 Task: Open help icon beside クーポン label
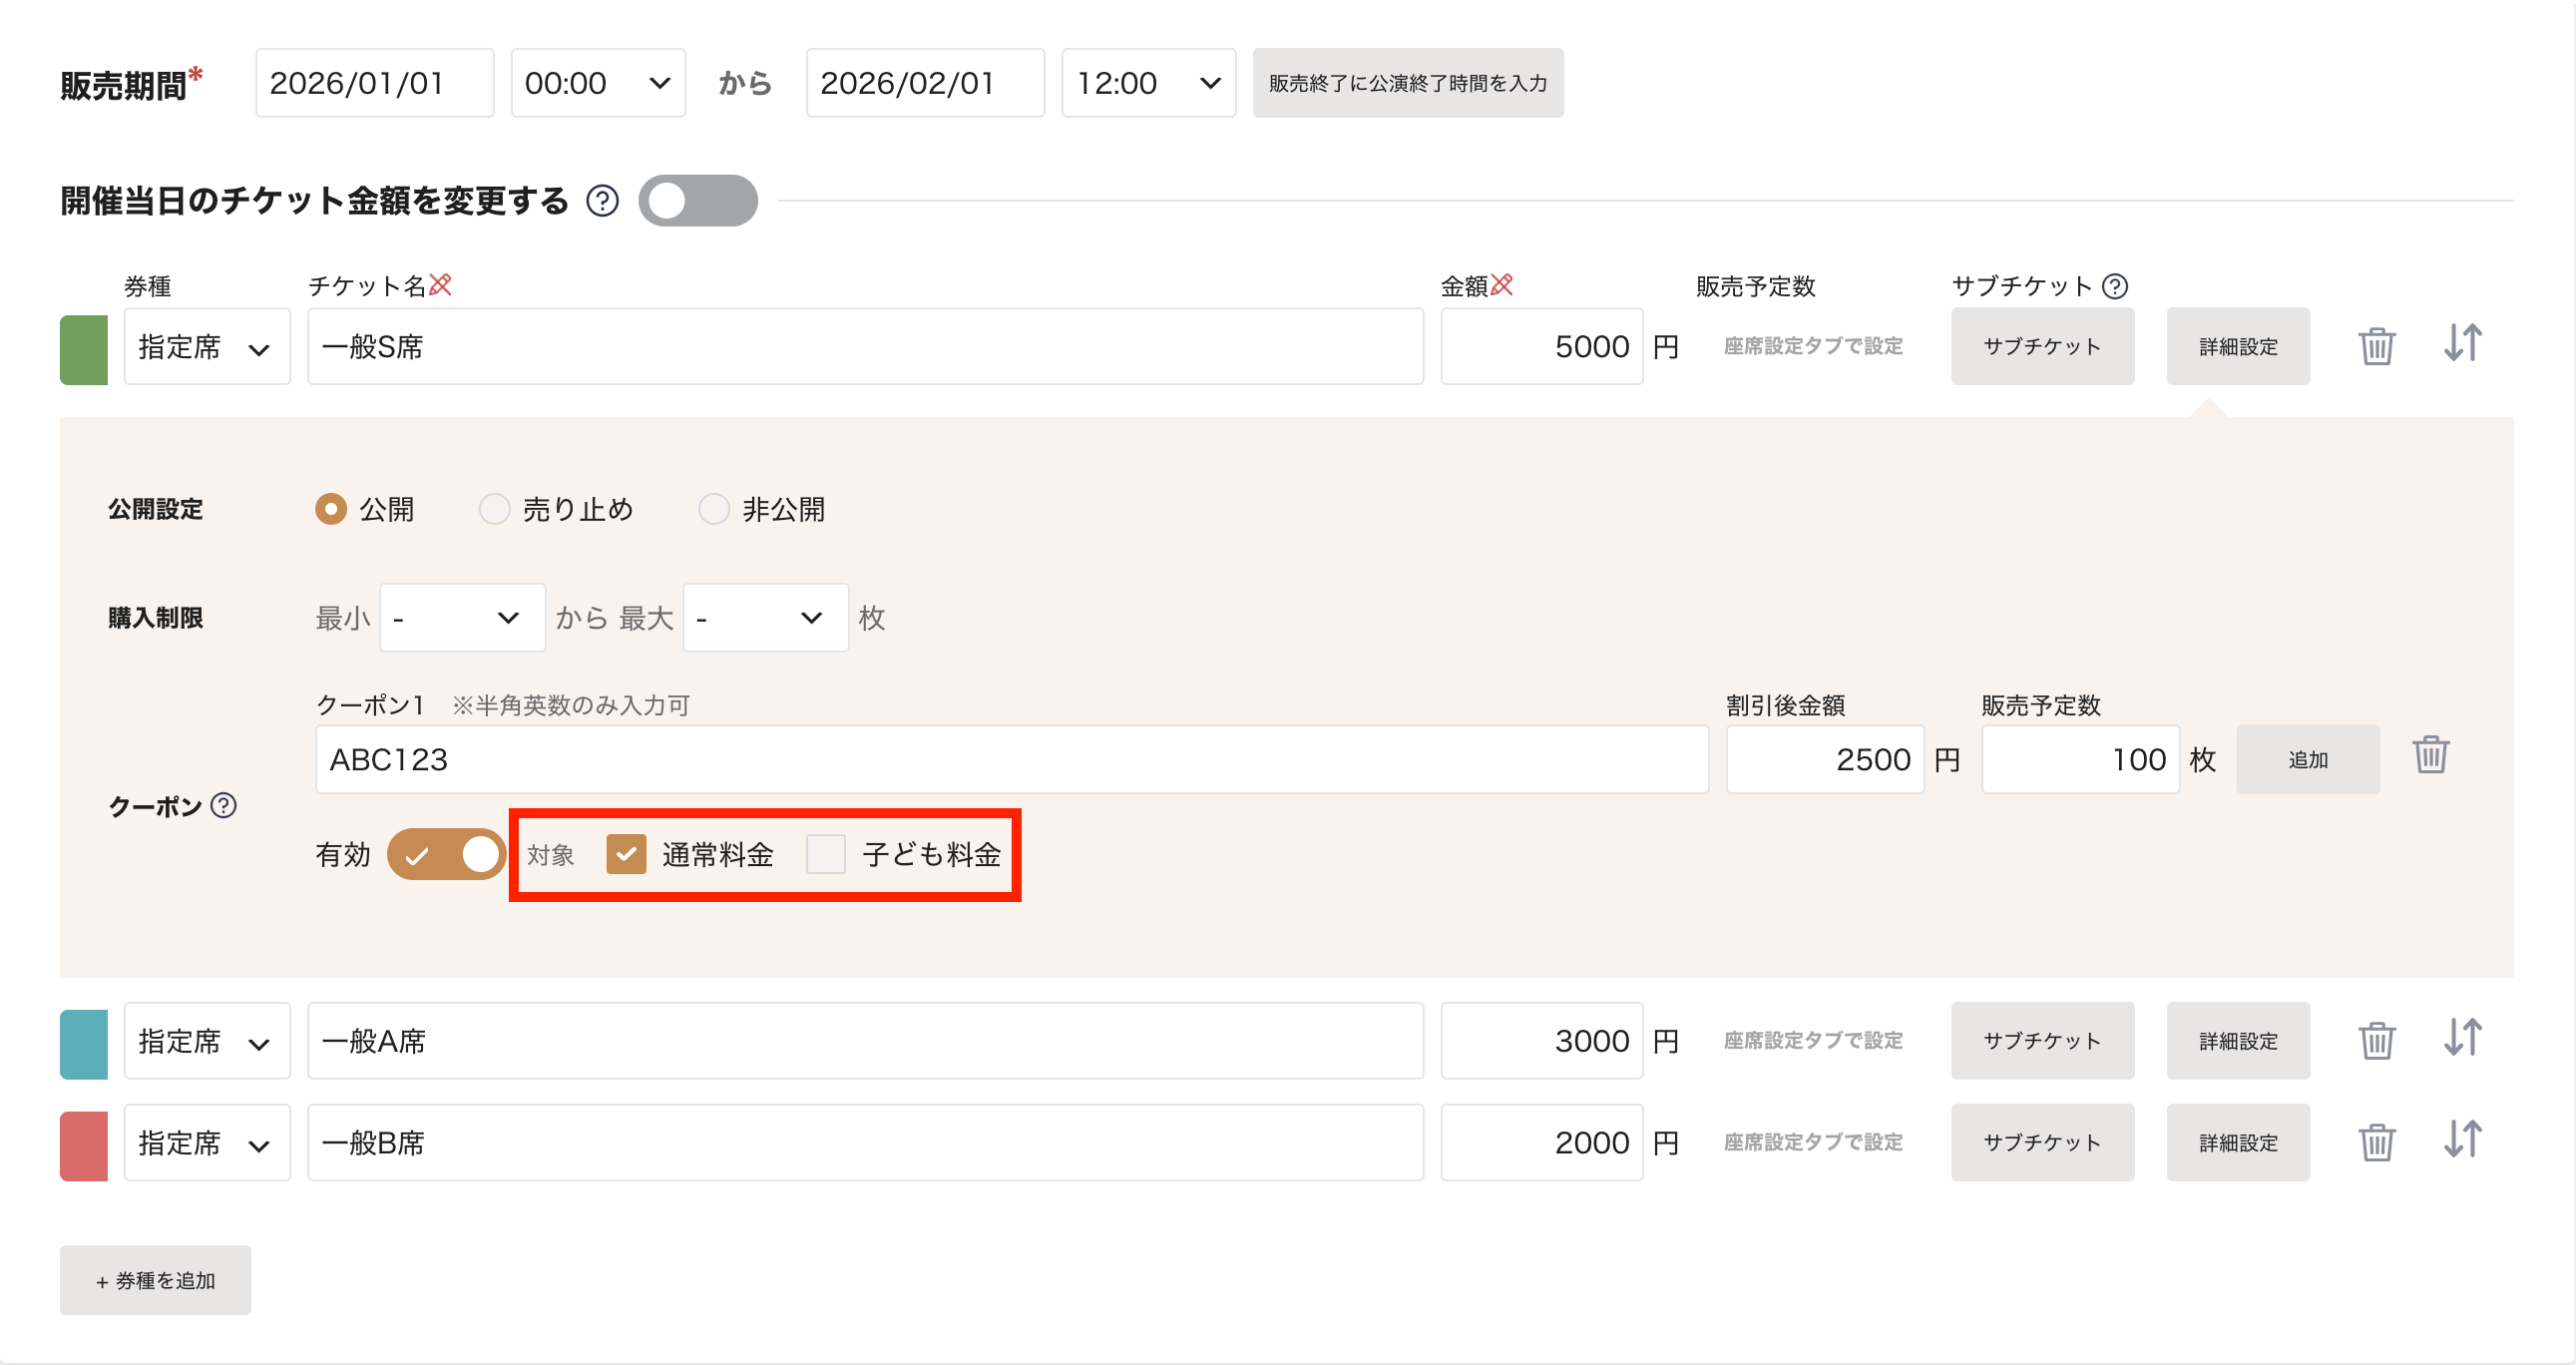point(224,805)
